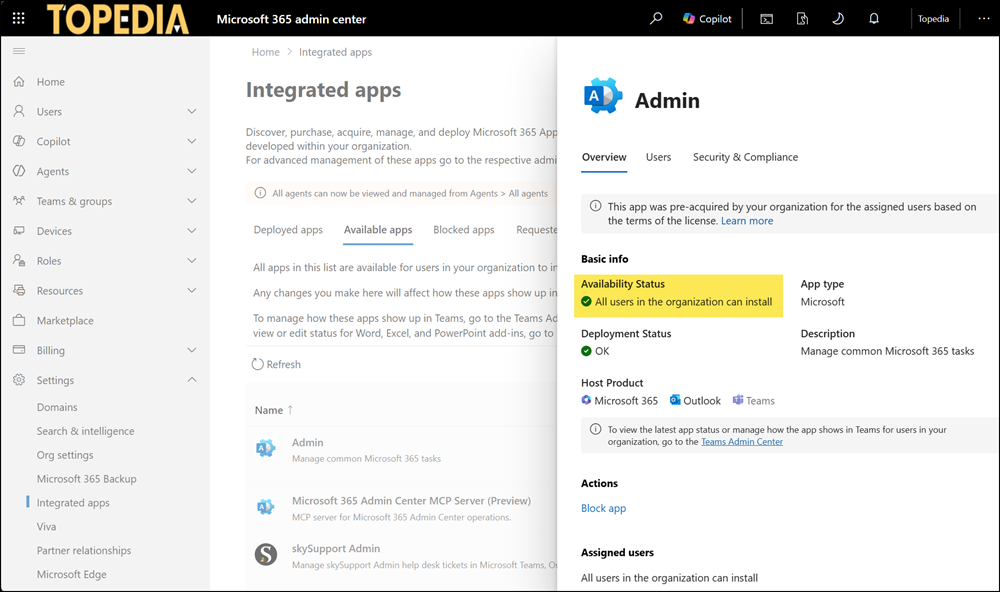Switch to the Deployed apps tab

288,230
